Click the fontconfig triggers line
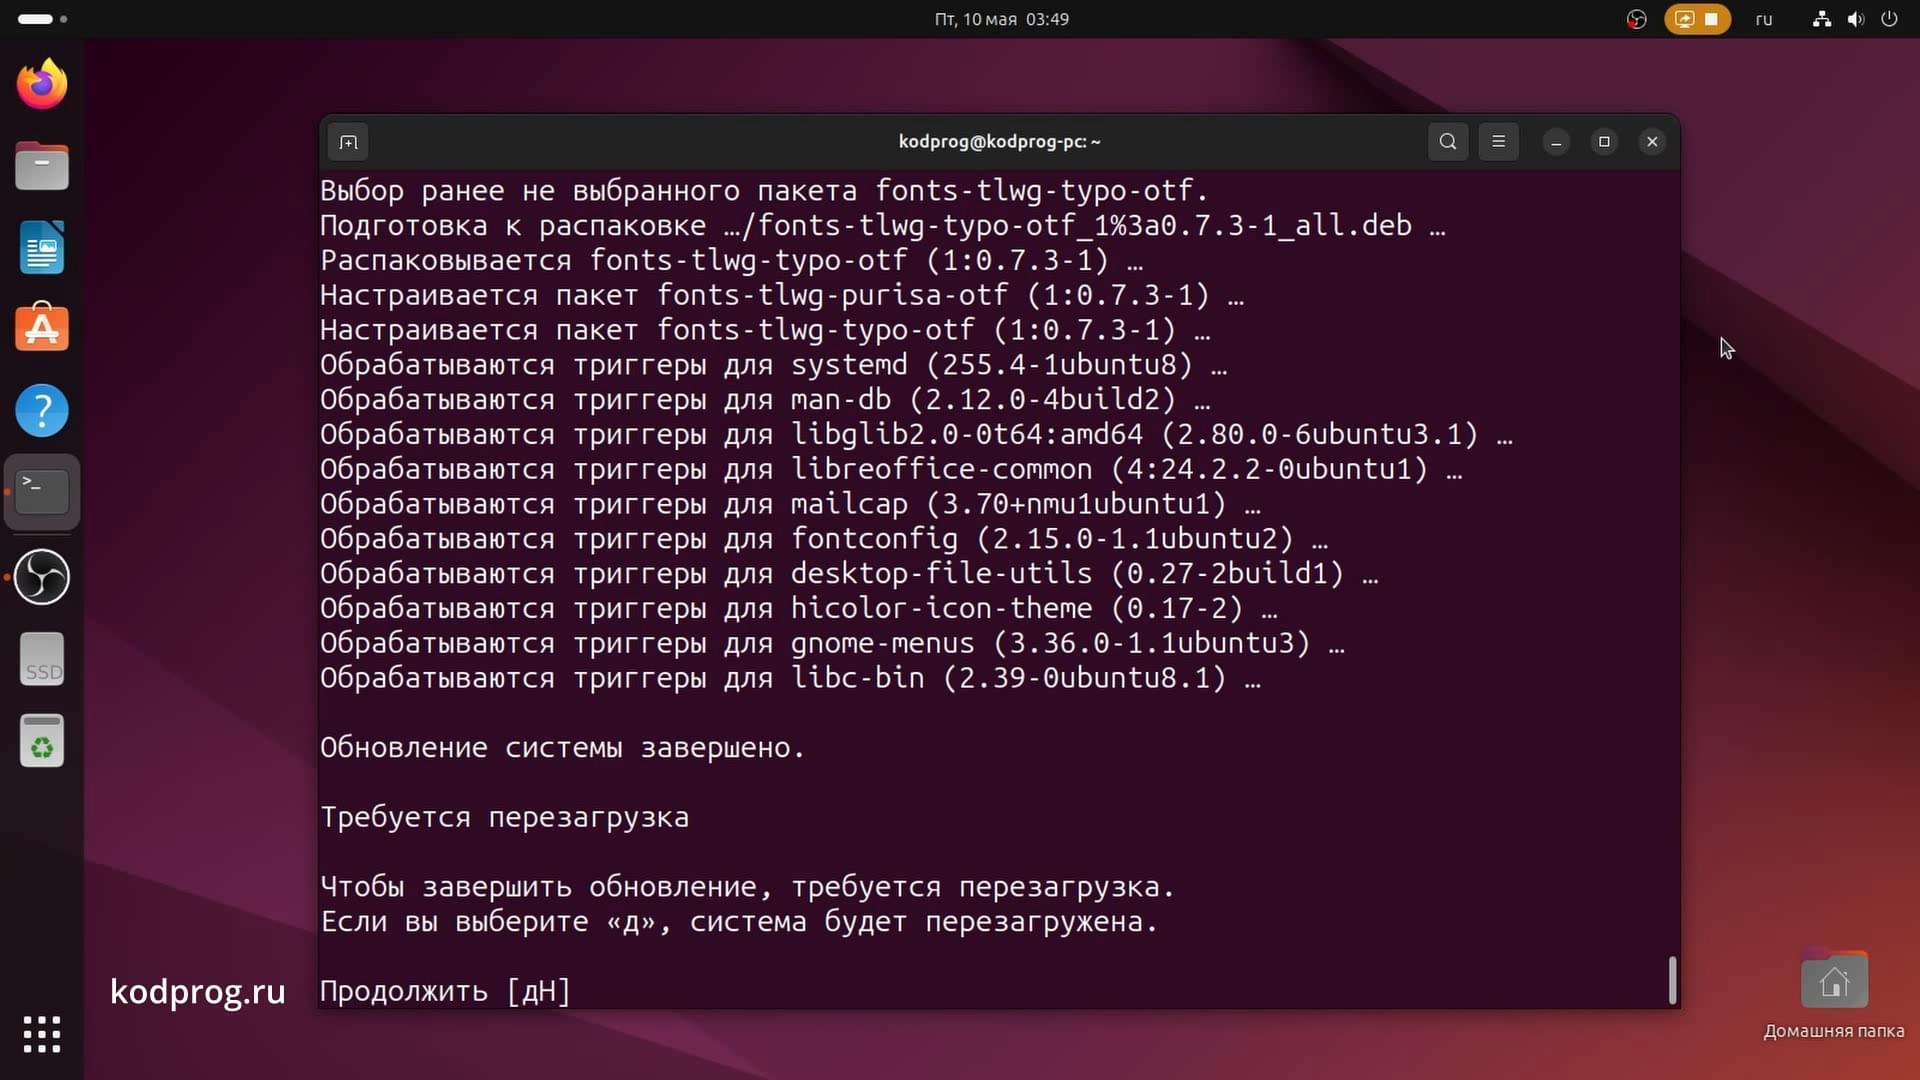Image resolution: width=1920 pixels, height=1080 pixels. (824, 539)
